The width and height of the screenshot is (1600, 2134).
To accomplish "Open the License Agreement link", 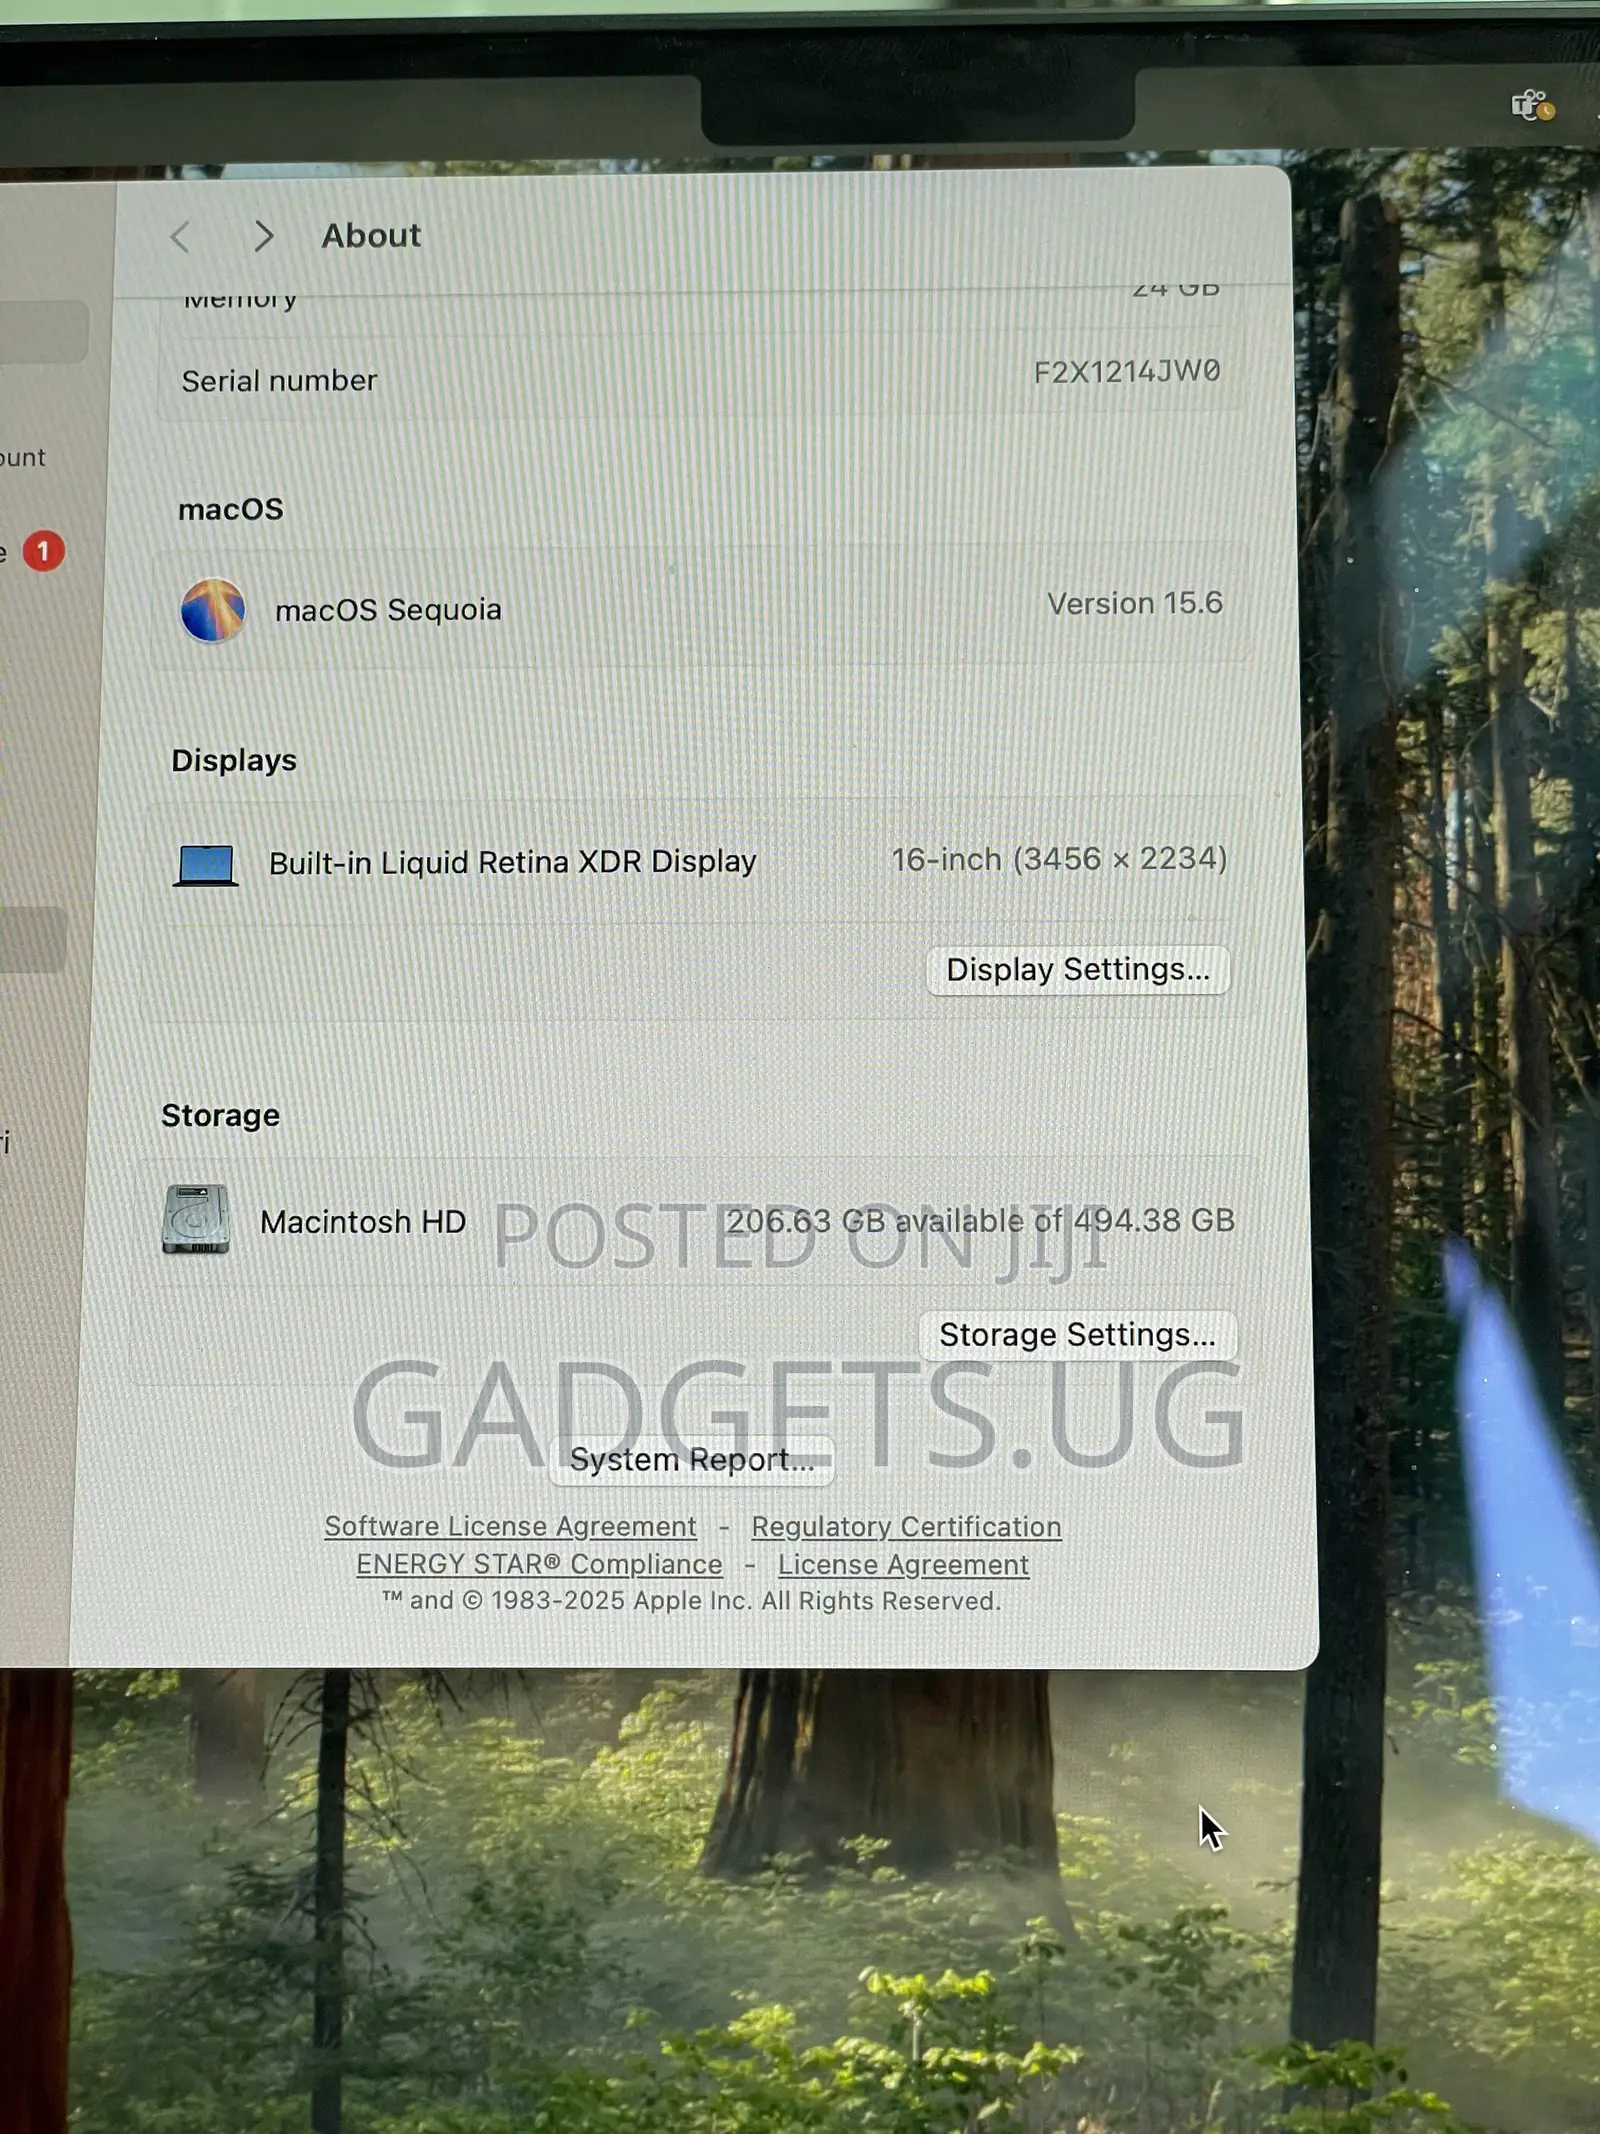I will pyautogui.click(x=903, y=1565).
